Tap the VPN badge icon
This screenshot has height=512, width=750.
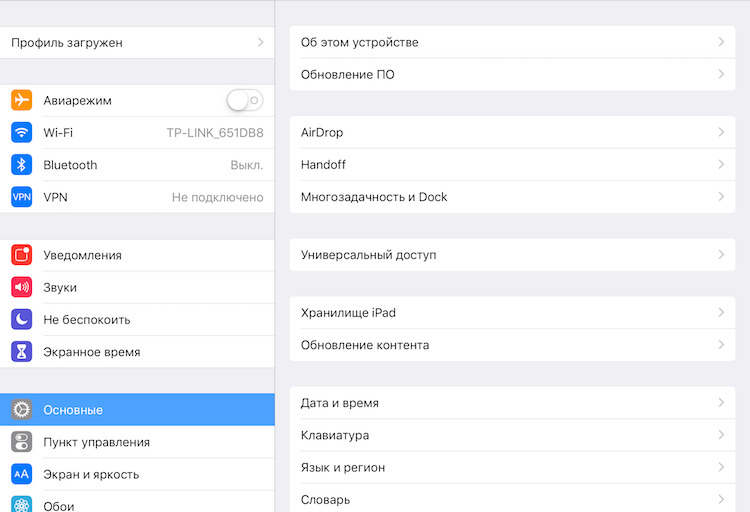(22, 197)
